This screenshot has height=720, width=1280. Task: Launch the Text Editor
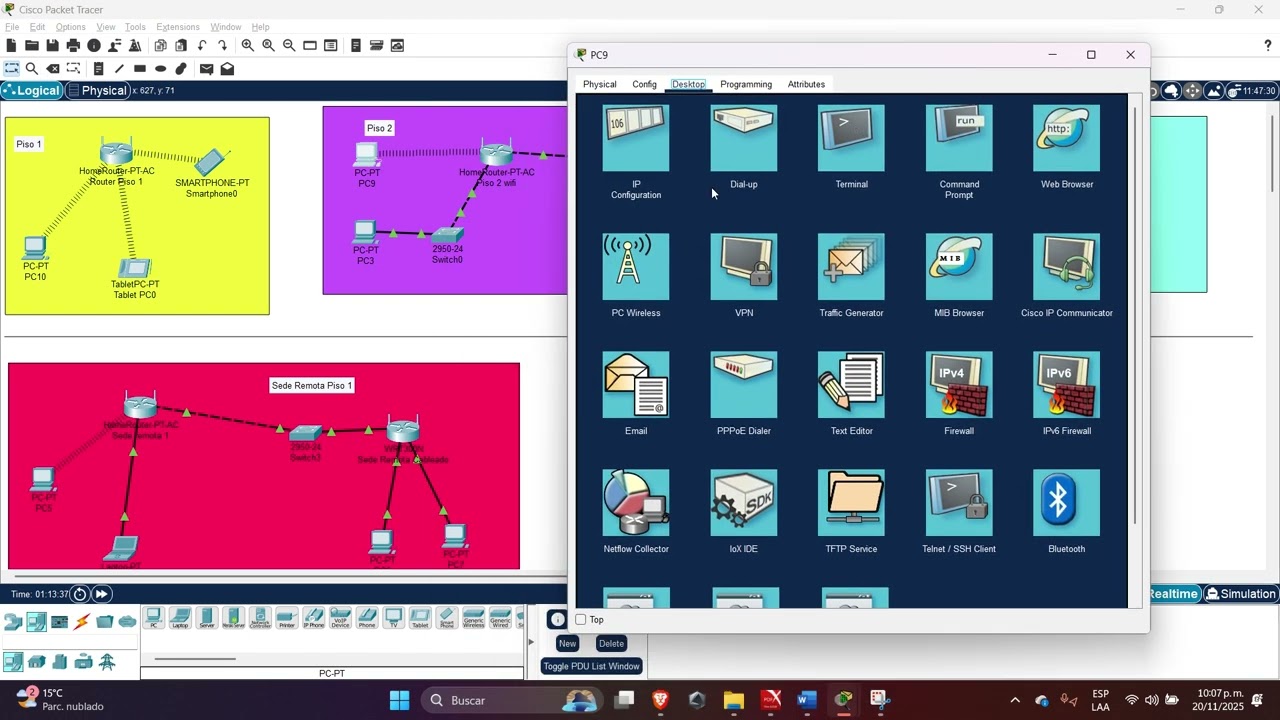tap(851, 385)
